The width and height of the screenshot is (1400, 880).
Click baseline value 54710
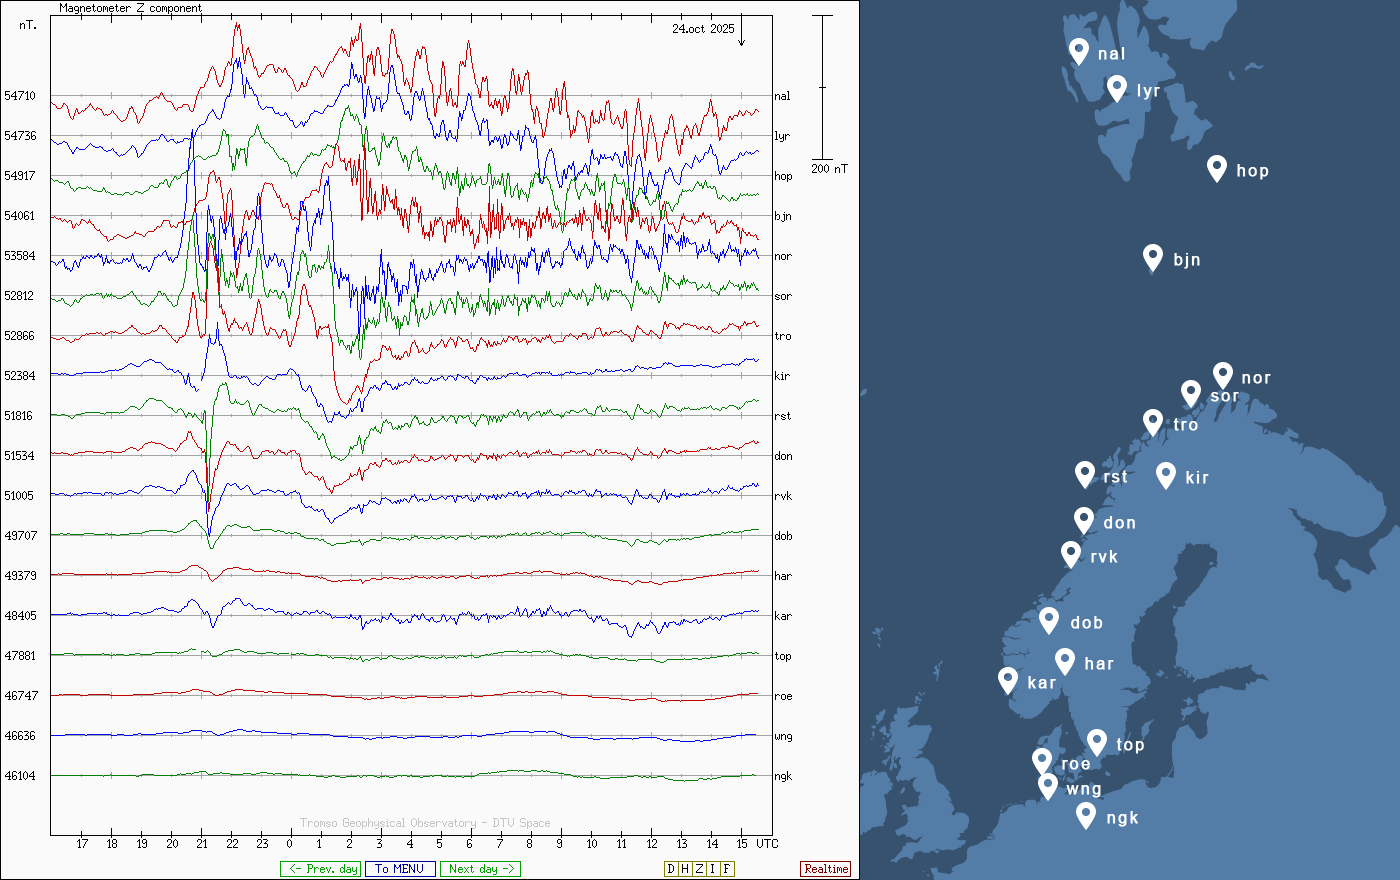coord(19,96)
